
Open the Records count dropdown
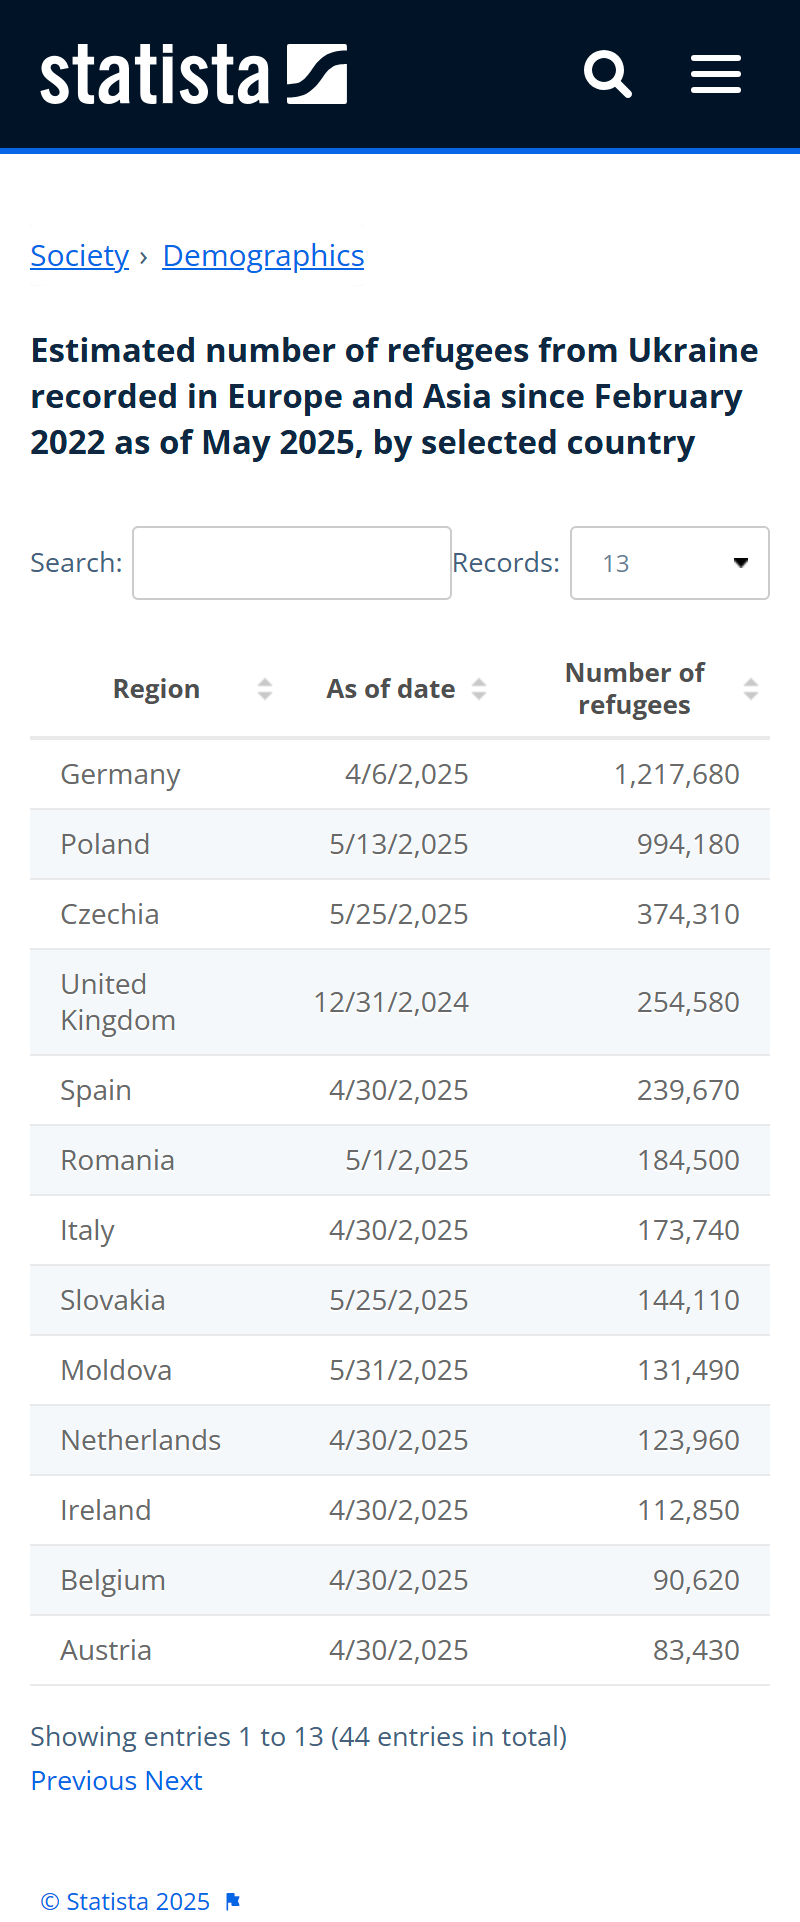tap(669, 563)
